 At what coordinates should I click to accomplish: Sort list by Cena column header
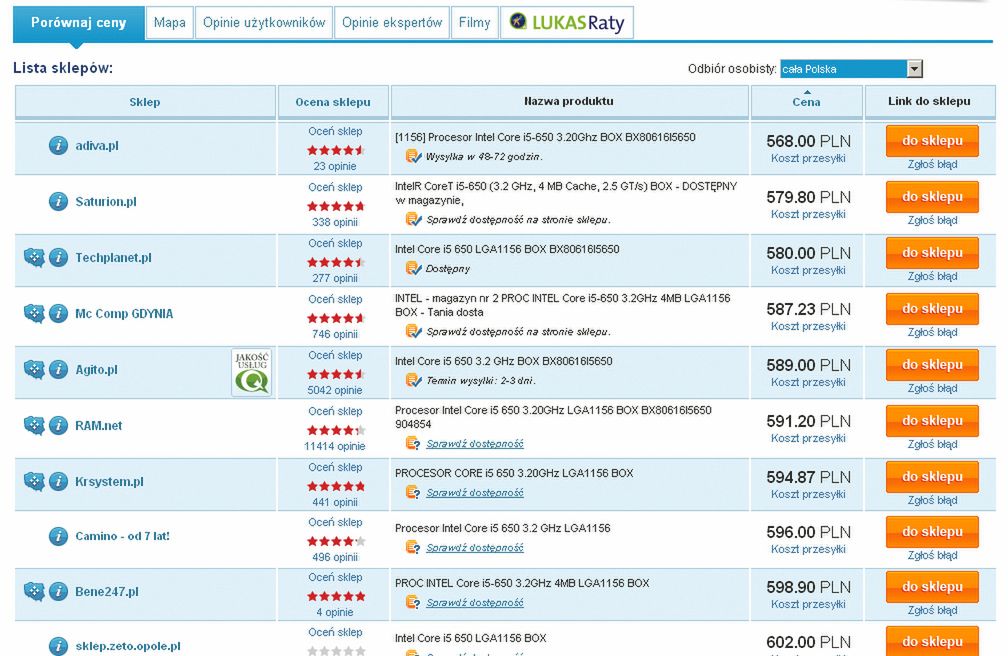point(806,102)
